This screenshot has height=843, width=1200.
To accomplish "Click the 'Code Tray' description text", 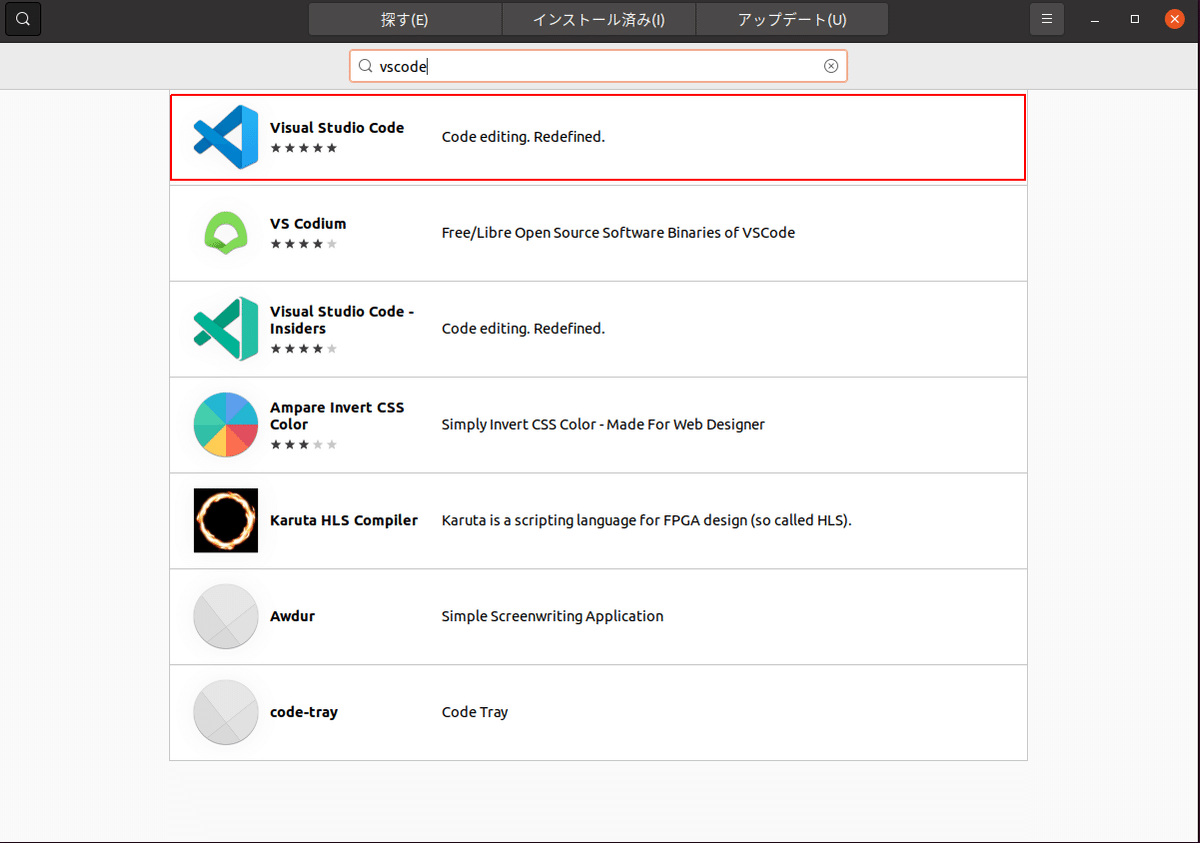I will pos(475,713).
